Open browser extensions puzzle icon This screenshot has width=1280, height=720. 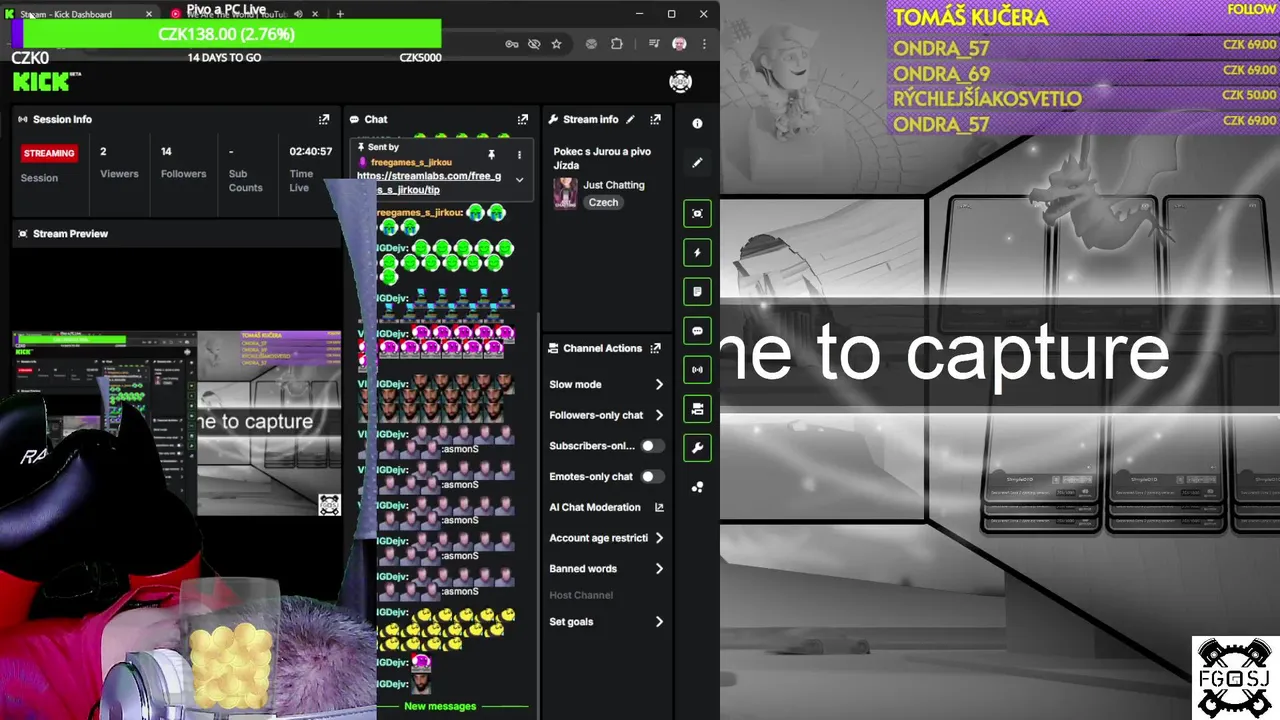click(x=616, y=44)
